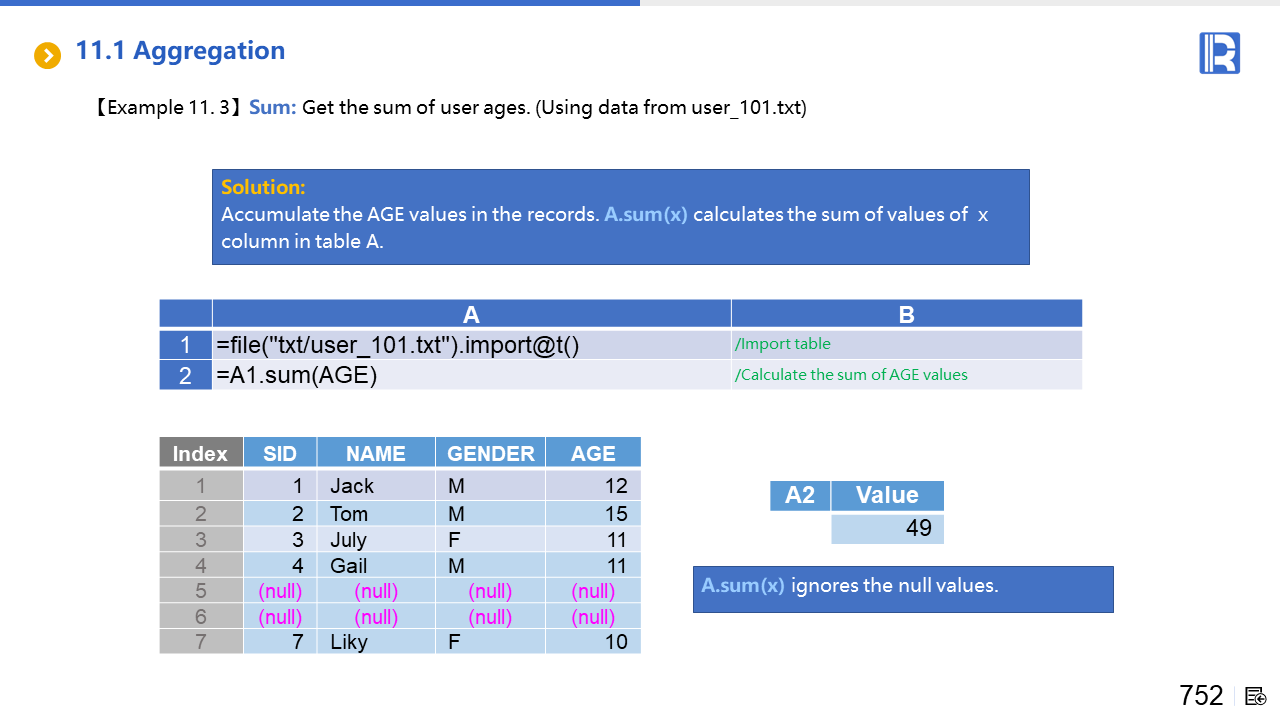Click the SID column header

[280, 453]
